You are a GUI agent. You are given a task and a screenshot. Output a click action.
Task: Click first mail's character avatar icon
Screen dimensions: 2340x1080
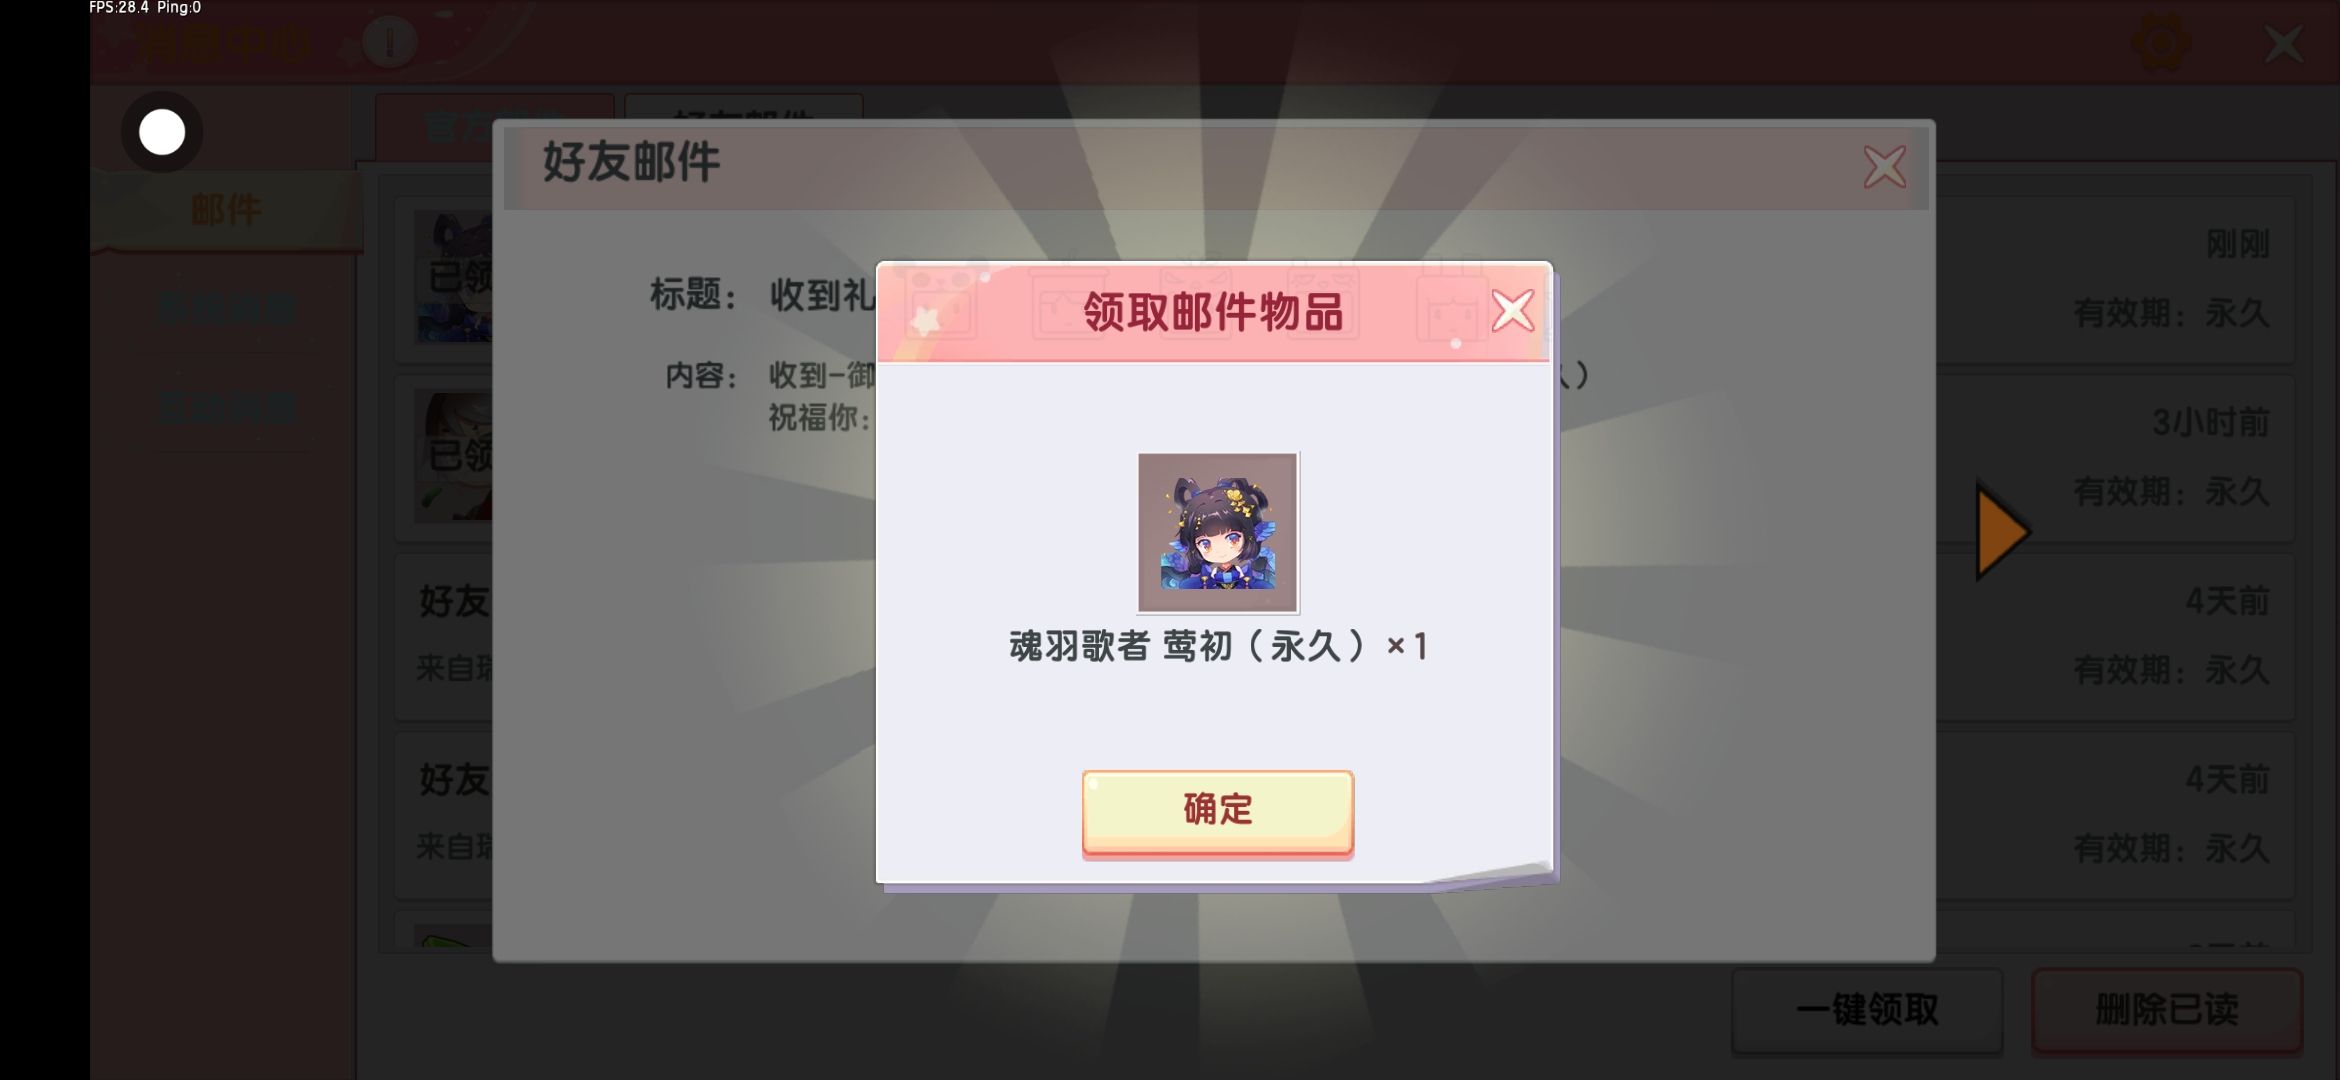click(x=454, y=277)
